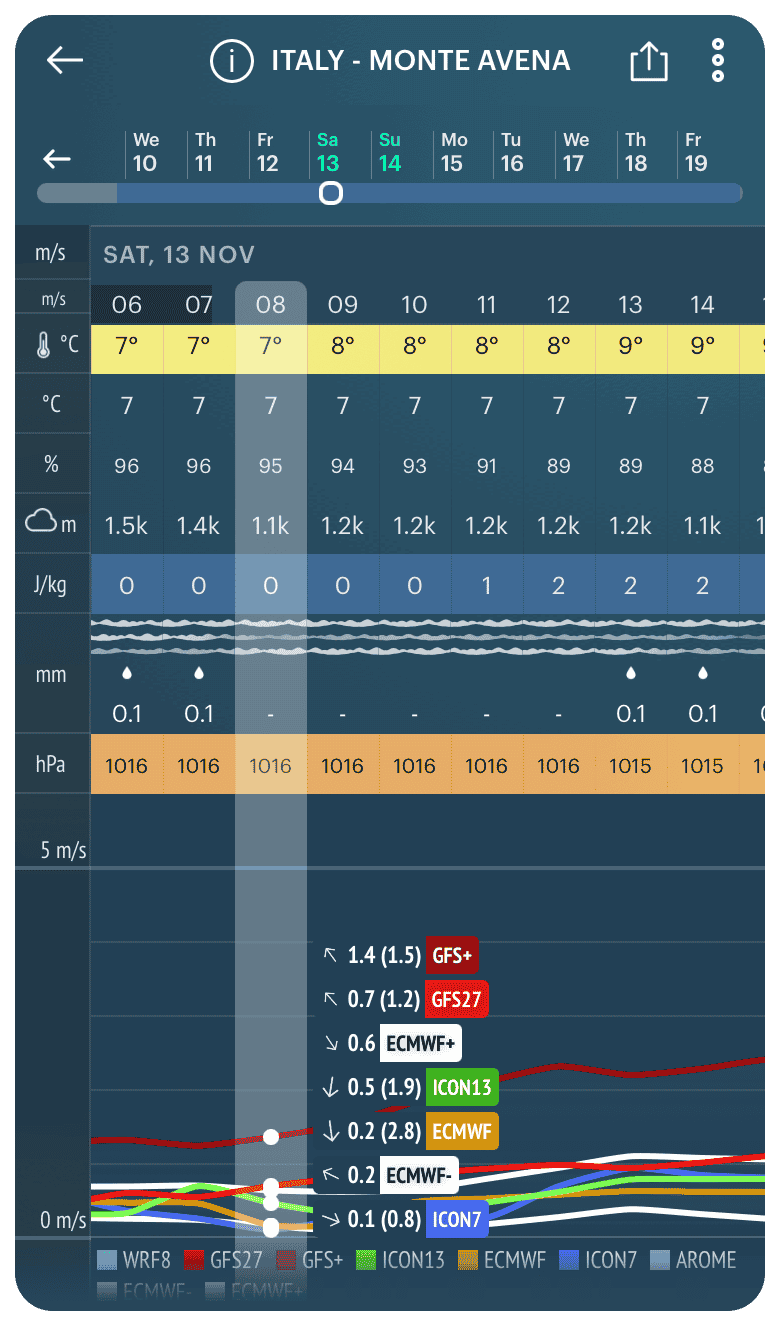Toggle the AROME model in the legend
Image resolution: width=780 pixels, height=1326 pixels.
(692, 1260)
